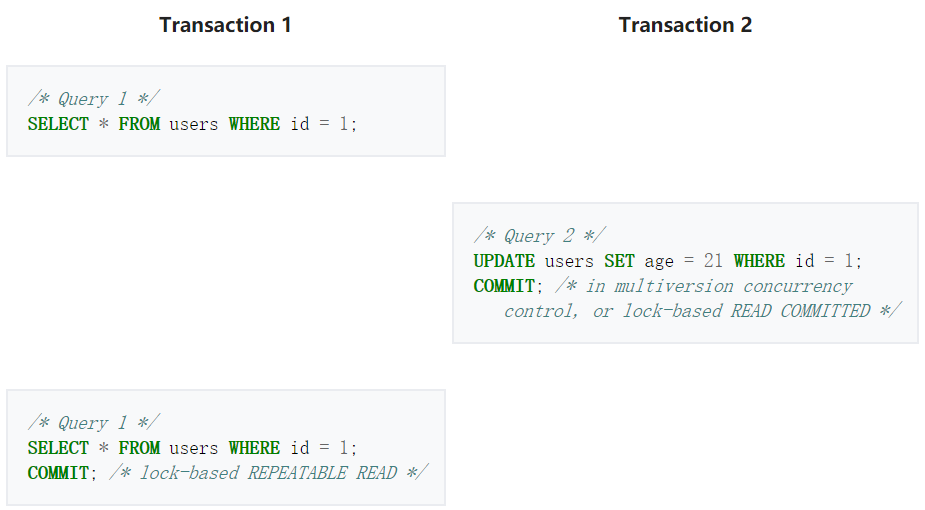
Task: Click WHERE keyword in UPDATE statement
Action: tap(759, 261)
